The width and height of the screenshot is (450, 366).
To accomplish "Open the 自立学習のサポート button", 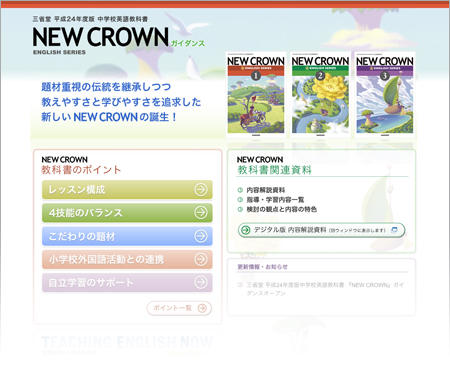I will point(127,283).
